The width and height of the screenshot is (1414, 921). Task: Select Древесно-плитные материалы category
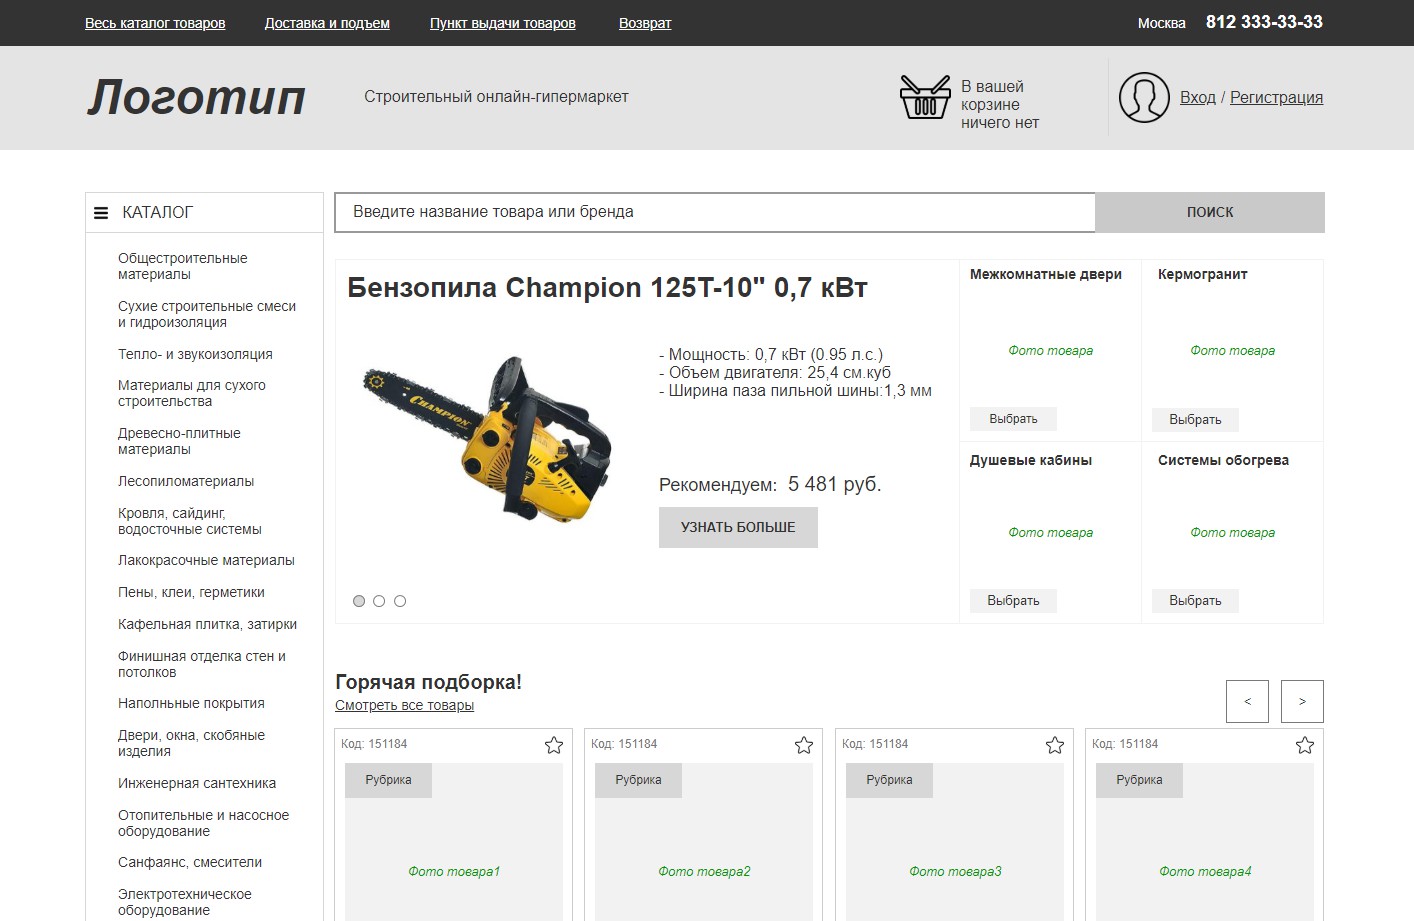click(179, 441)
